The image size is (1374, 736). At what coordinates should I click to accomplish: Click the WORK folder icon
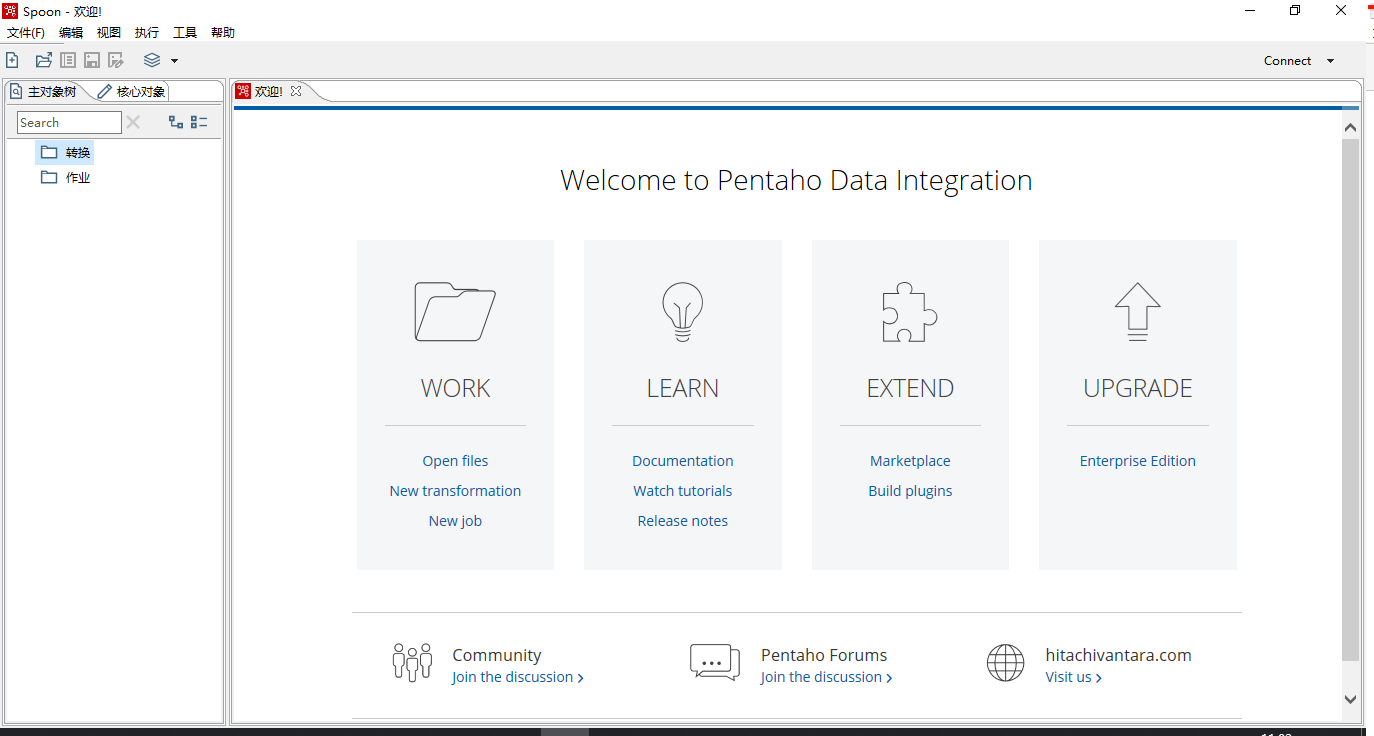click(455, 312)
